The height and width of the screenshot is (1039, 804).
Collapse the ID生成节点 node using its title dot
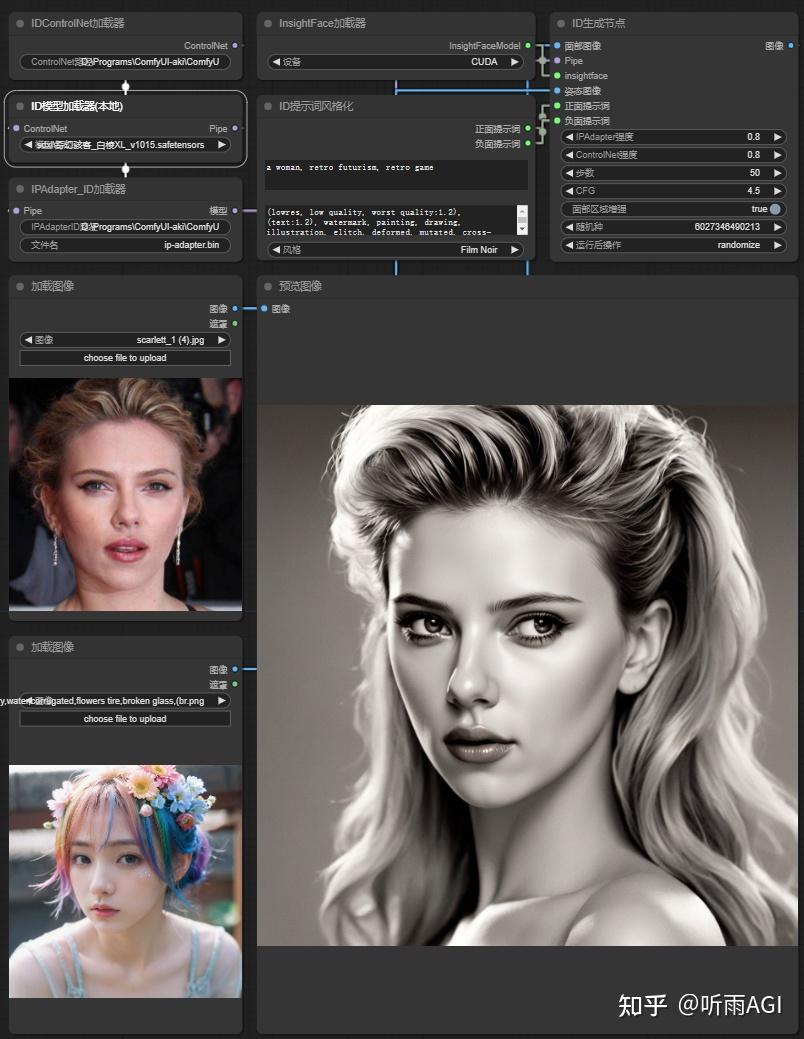(561, 23)
